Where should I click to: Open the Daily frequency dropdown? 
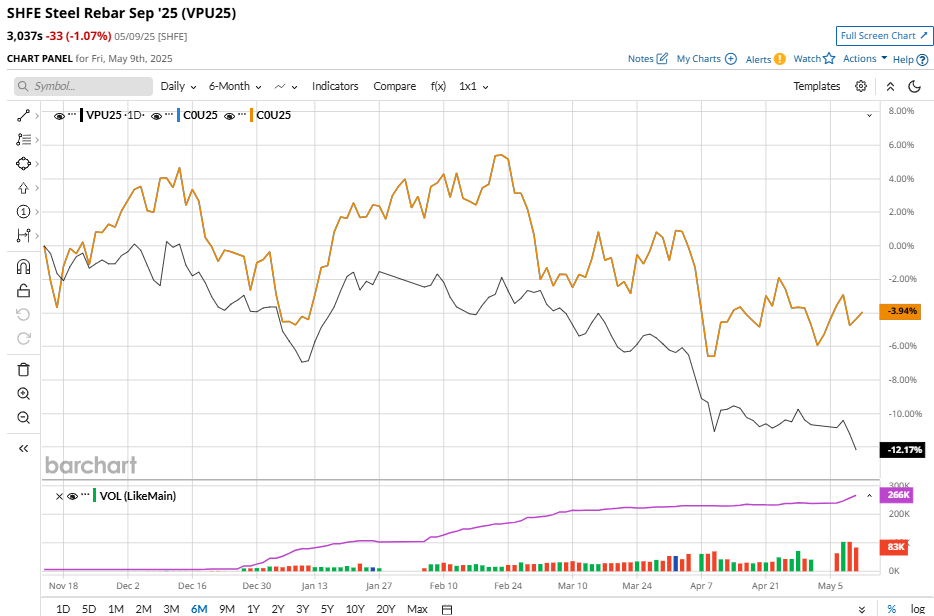point(178,86)
